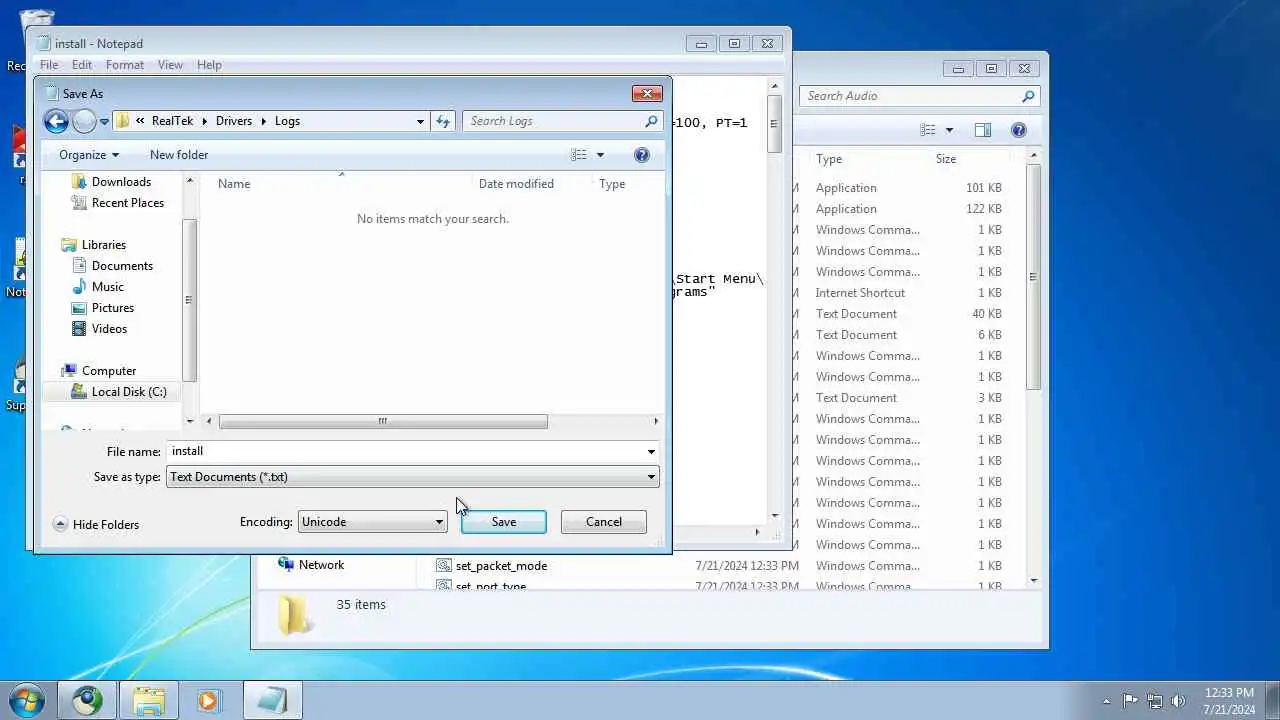Click the magnifier icon in Search Logs box

tap(652, 121)
